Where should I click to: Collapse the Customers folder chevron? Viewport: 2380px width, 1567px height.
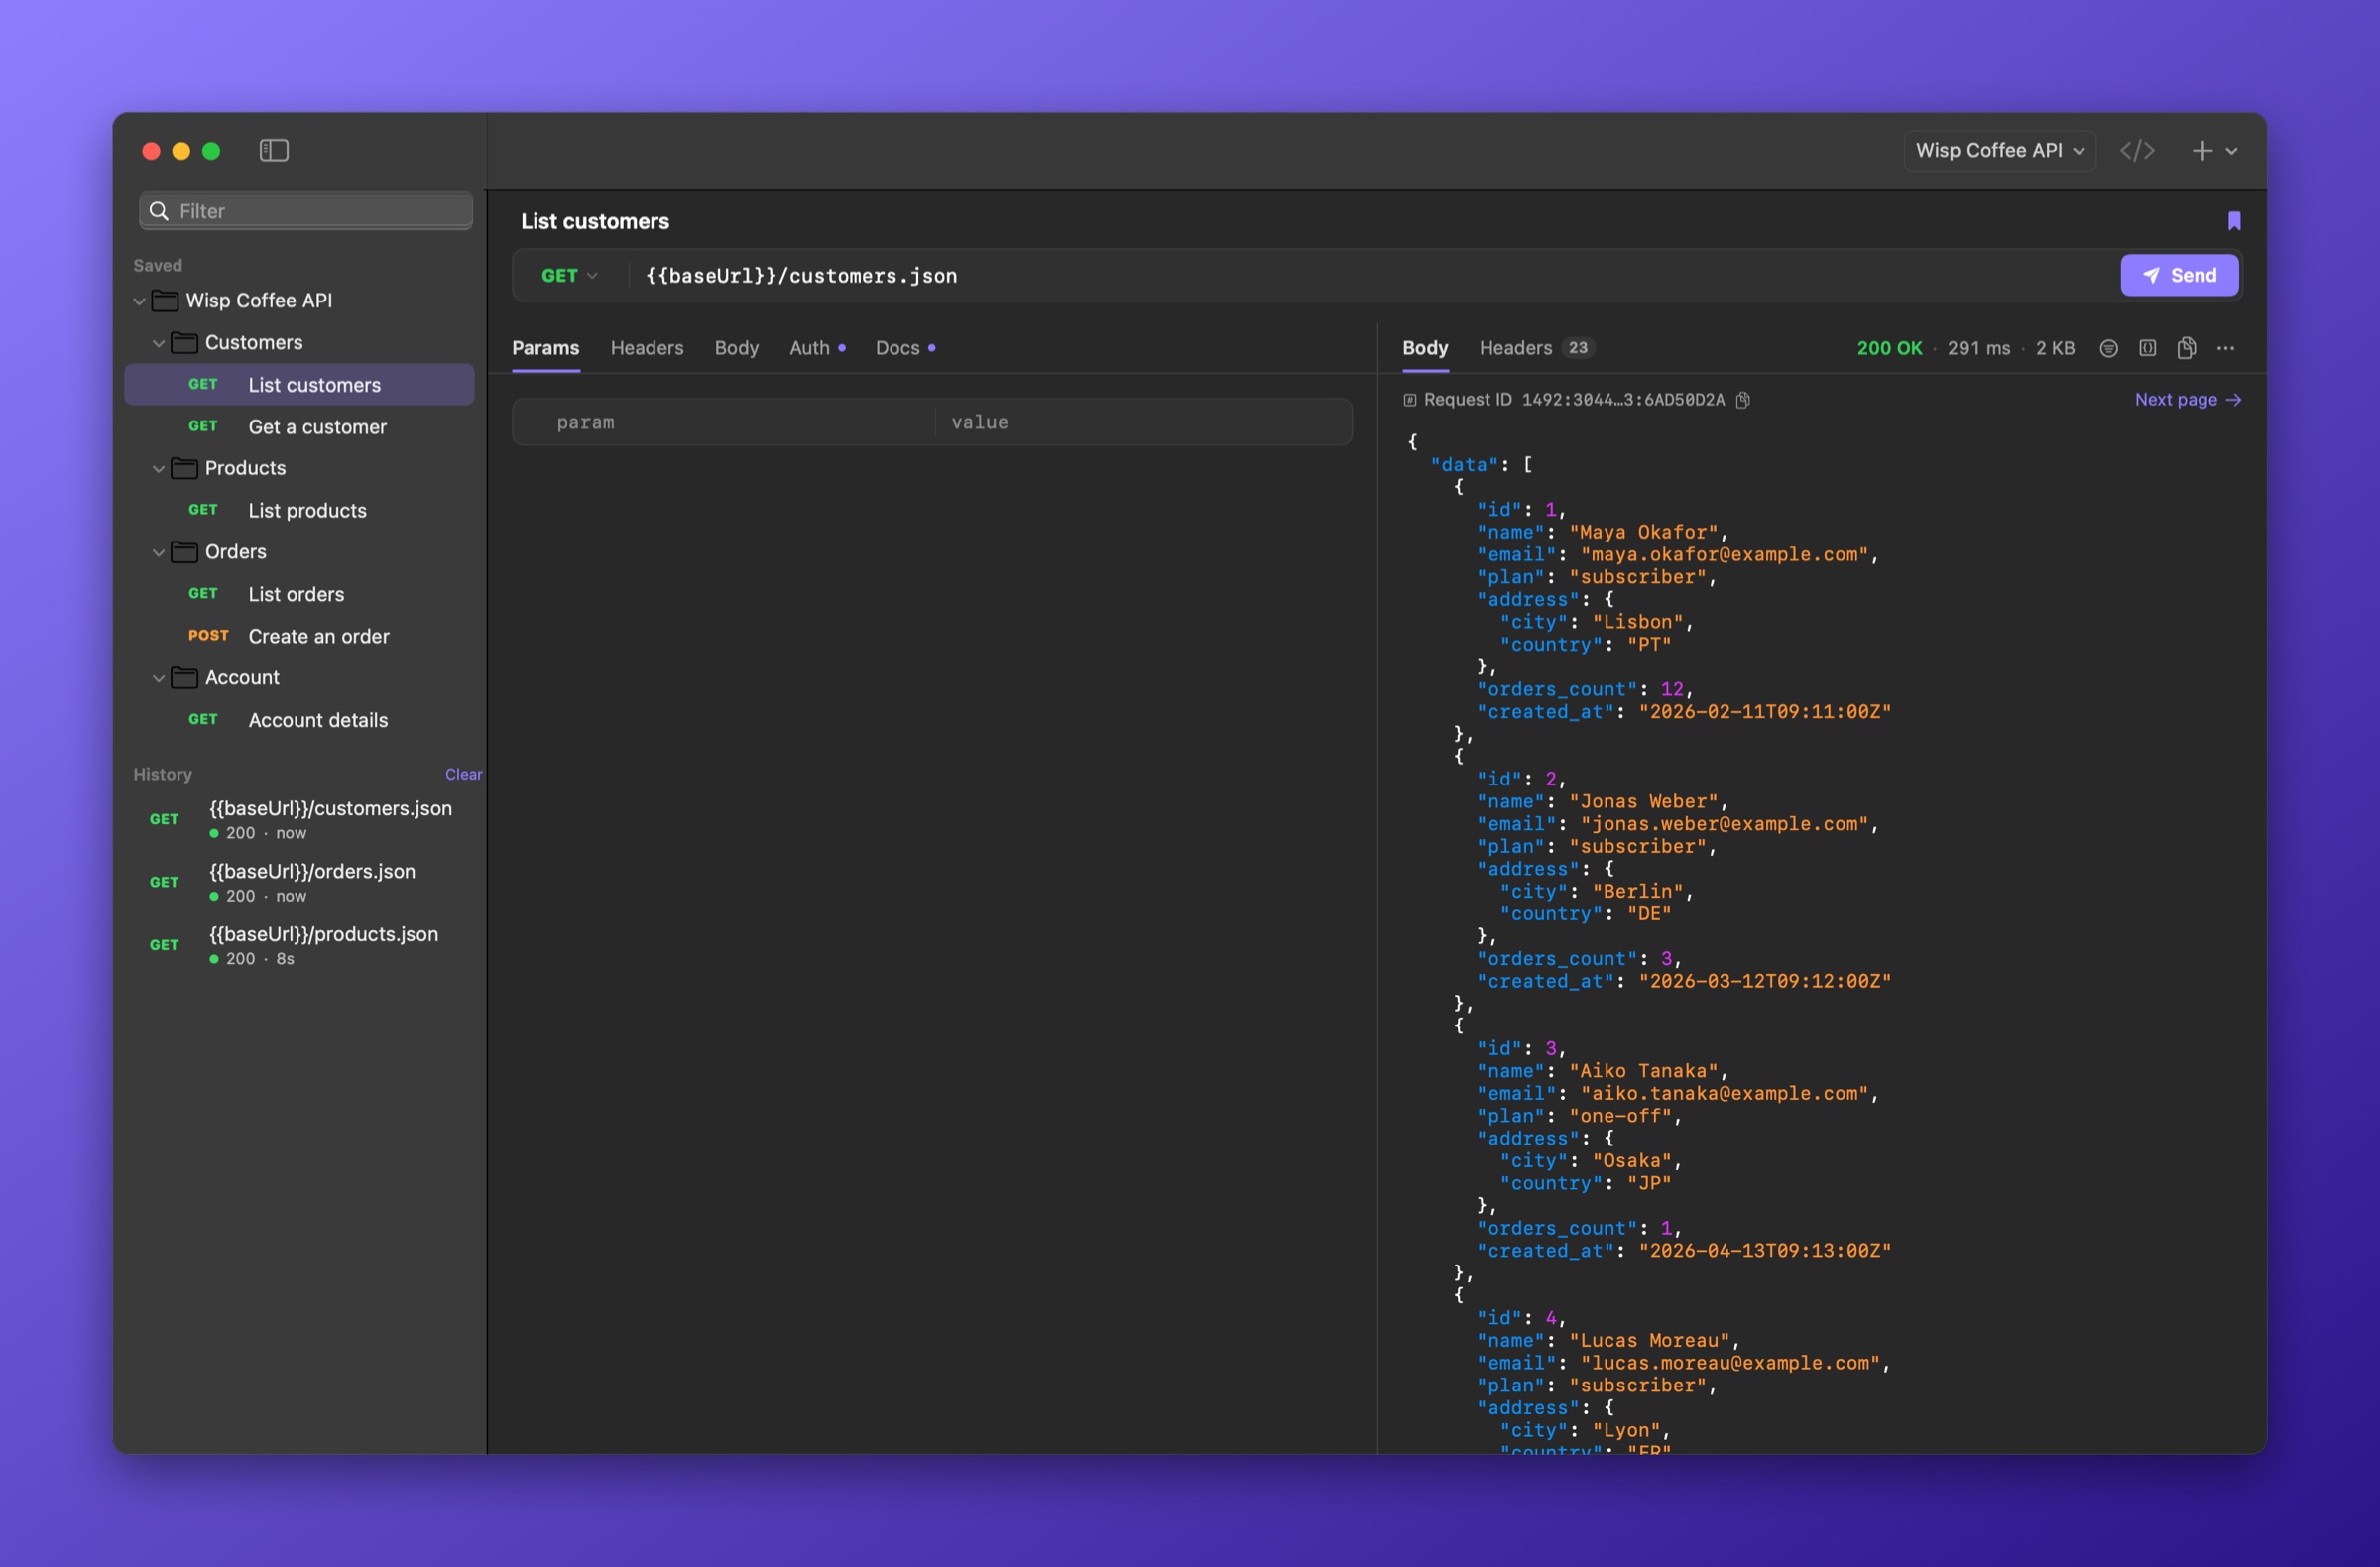tap(158, 343)
